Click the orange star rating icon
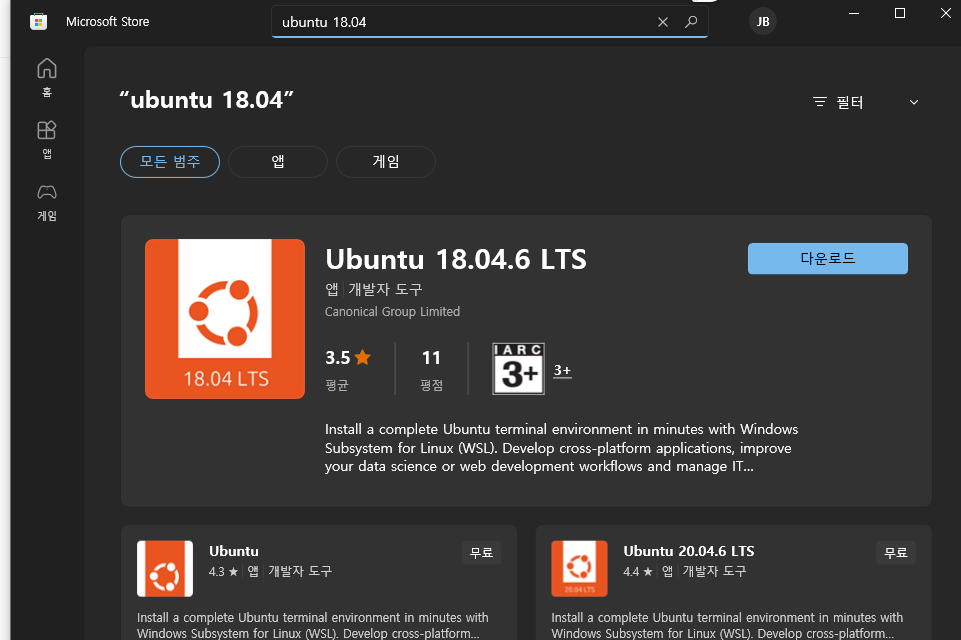 363,357
